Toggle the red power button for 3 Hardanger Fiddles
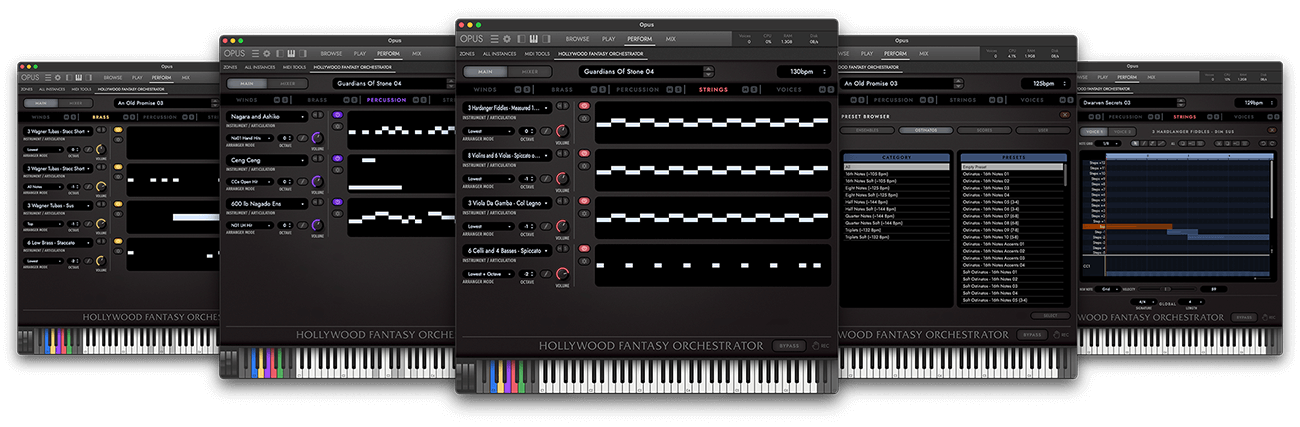1300x427 pixels. click(585, 105)
